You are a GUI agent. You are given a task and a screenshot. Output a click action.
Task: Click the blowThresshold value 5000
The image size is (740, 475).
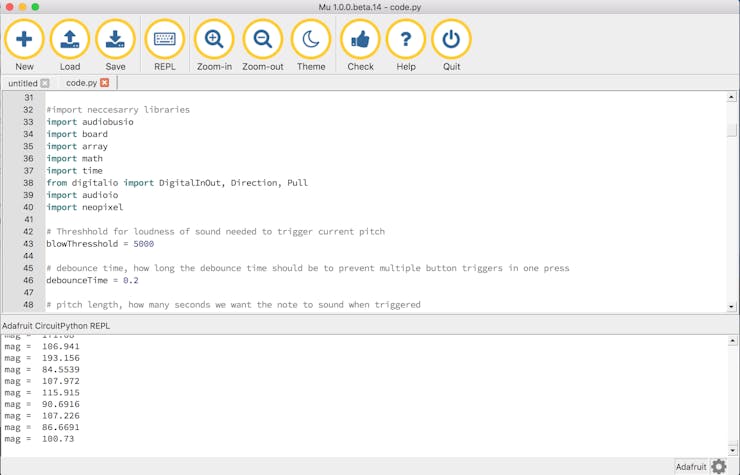click(x=143, y=244)
